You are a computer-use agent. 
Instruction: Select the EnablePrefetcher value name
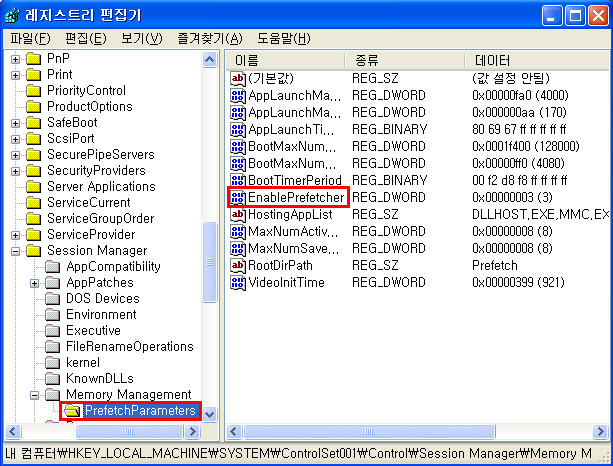point(296,198)
